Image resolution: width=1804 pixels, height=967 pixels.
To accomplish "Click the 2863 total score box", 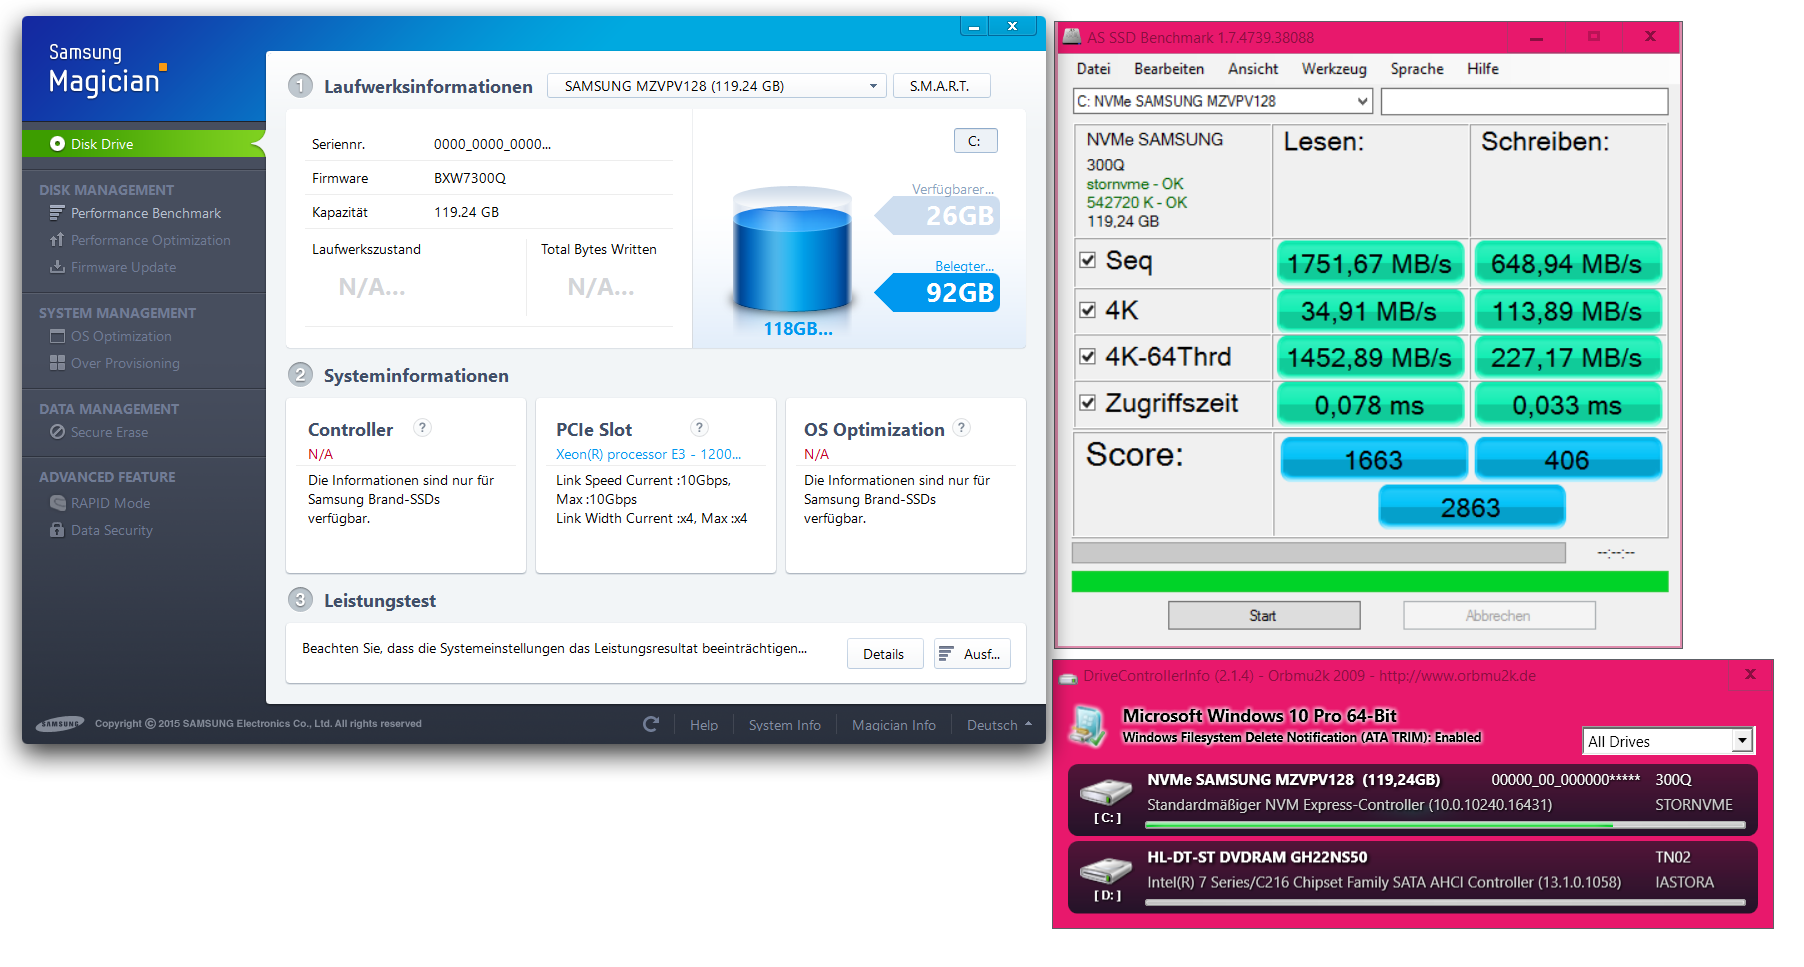I will coord(1471,507).
